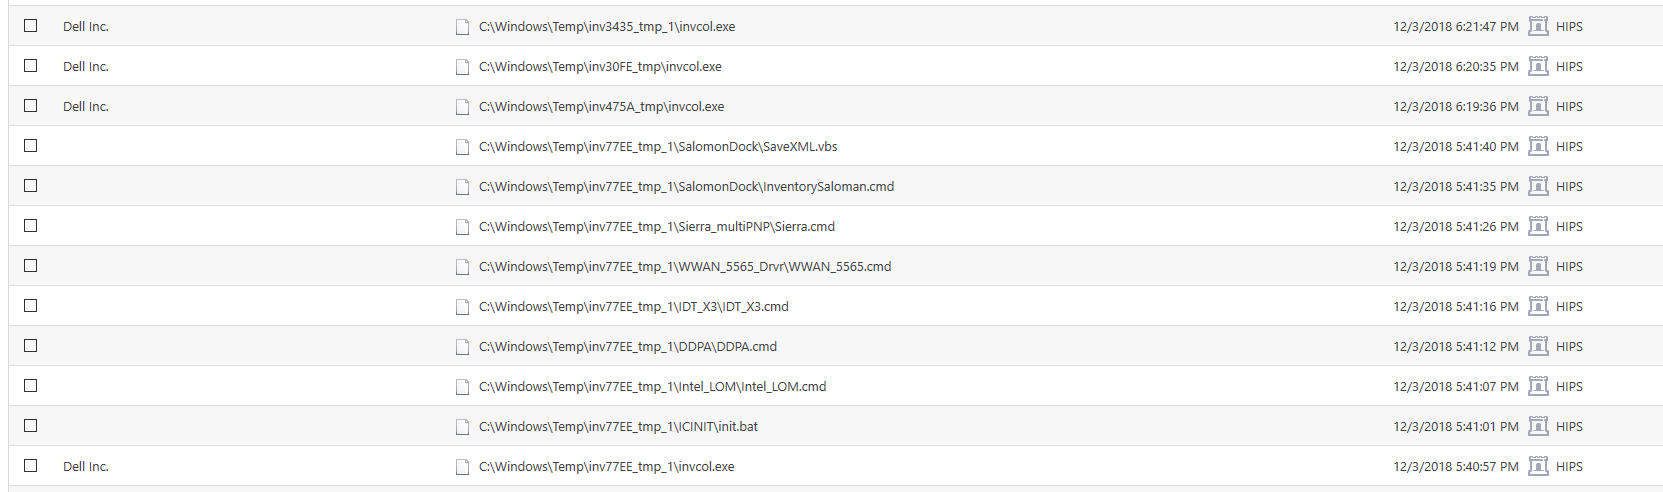Click file icon next to InventorySaloman.cmd
This screenshot has width=1663, height=492.
pos(462,187)
